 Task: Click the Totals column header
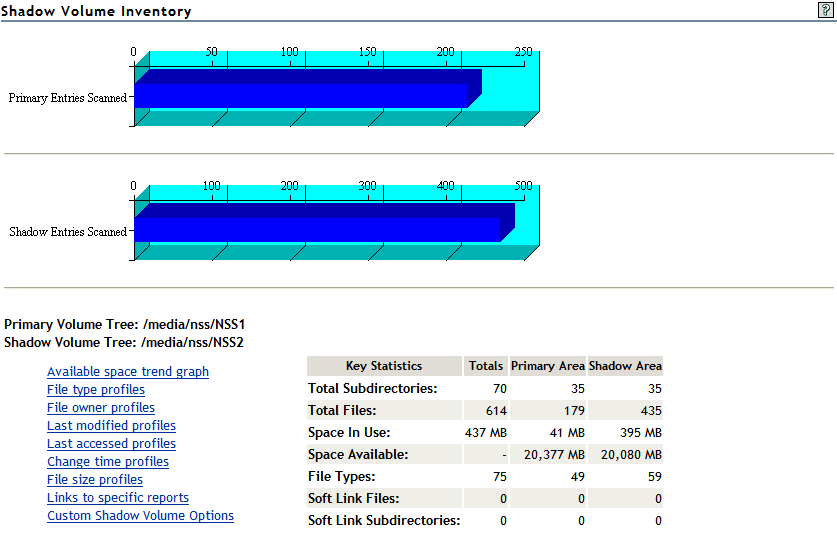486,366
